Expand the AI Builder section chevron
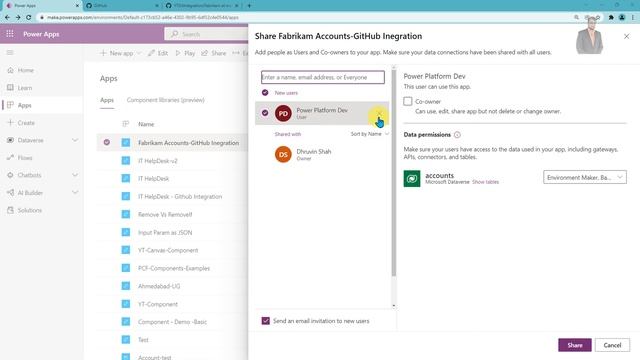 (75, 192)
